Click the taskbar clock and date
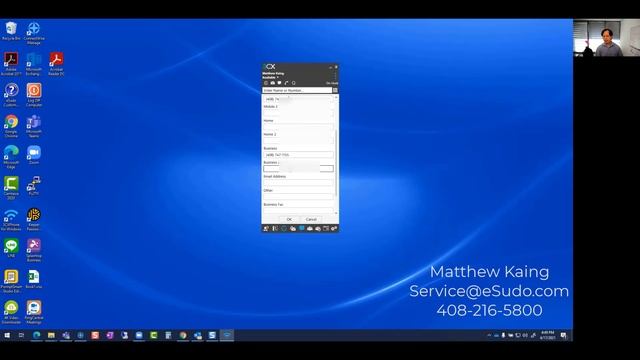This screenshot has height=360, width=640. [x=547, y=335]
